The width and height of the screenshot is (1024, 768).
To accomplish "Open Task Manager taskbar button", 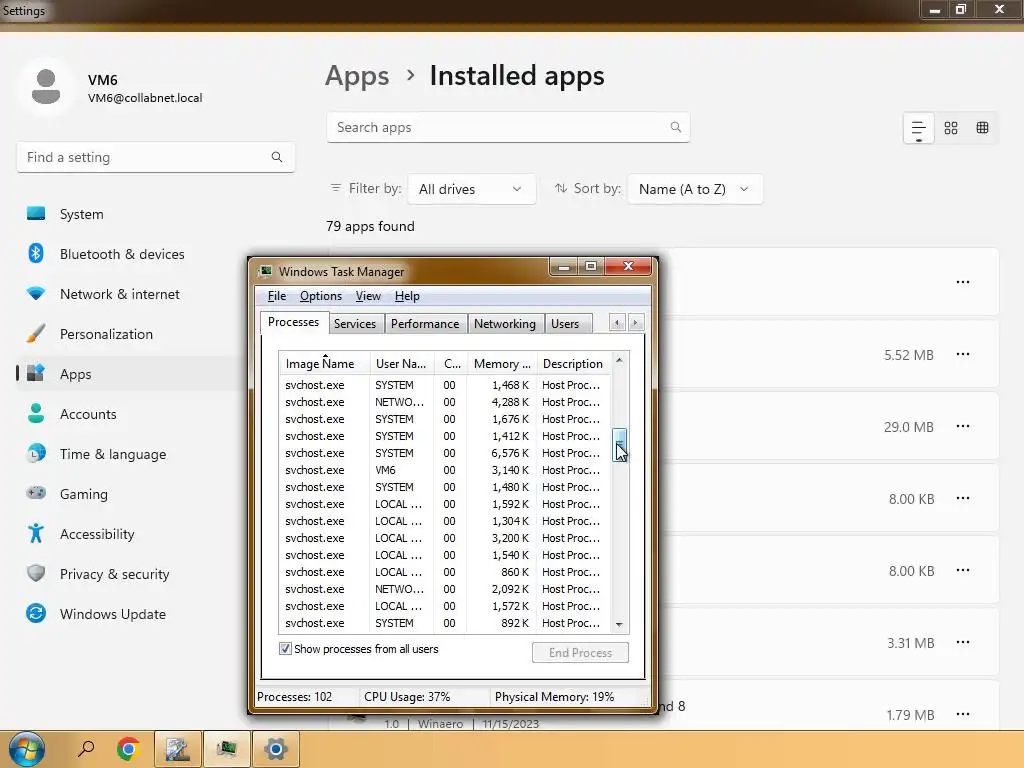I will point(227,748).
